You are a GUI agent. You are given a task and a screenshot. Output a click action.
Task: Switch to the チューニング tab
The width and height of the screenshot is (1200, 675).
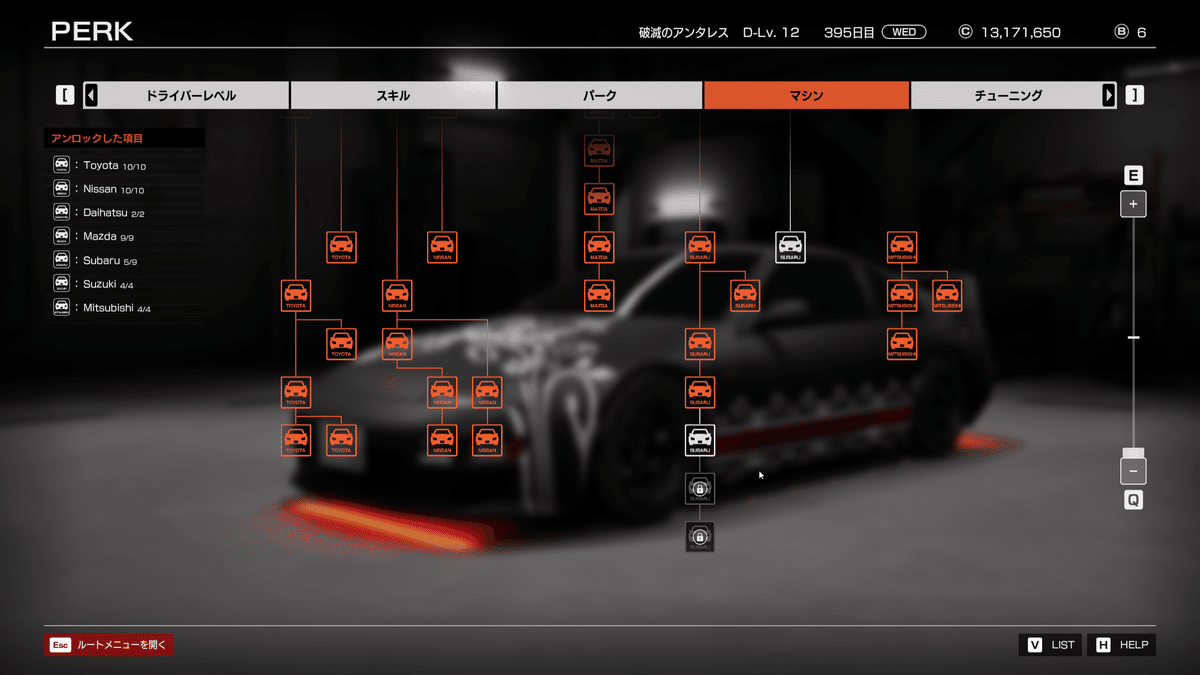coord(1008,95)
